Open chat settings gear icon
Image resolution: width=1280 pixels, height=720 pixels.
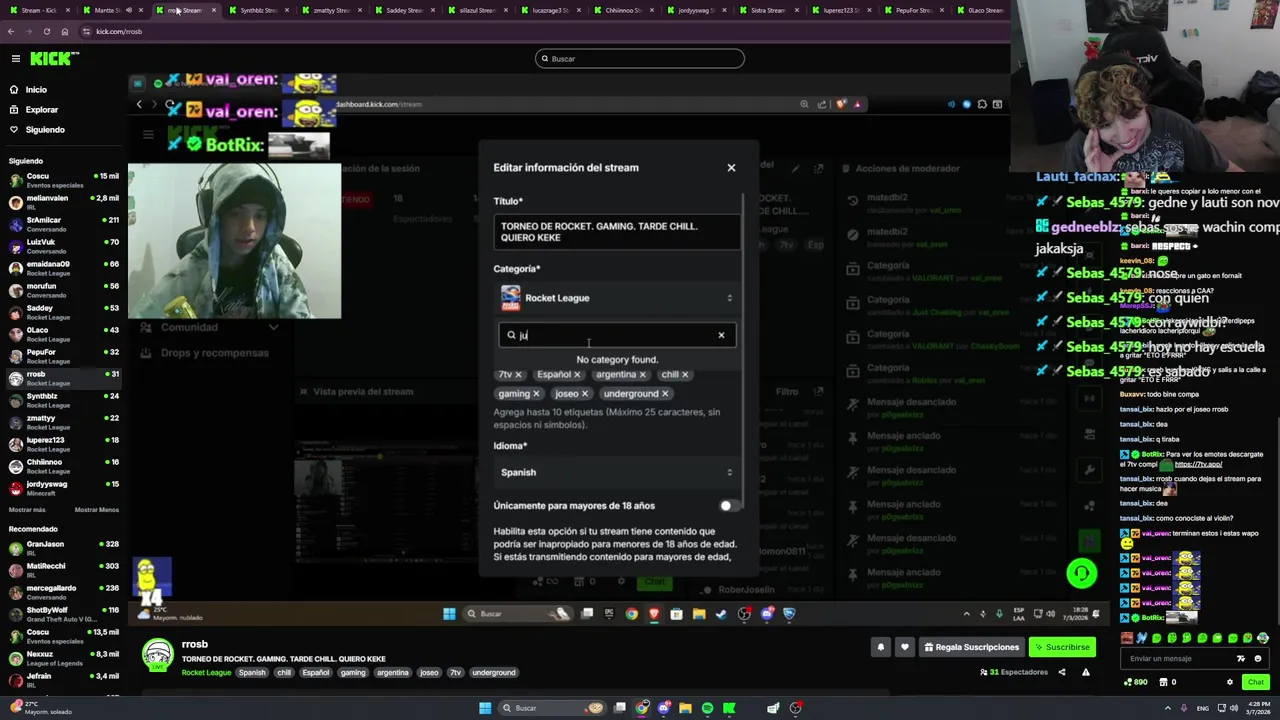click(x=1230, y=683)
